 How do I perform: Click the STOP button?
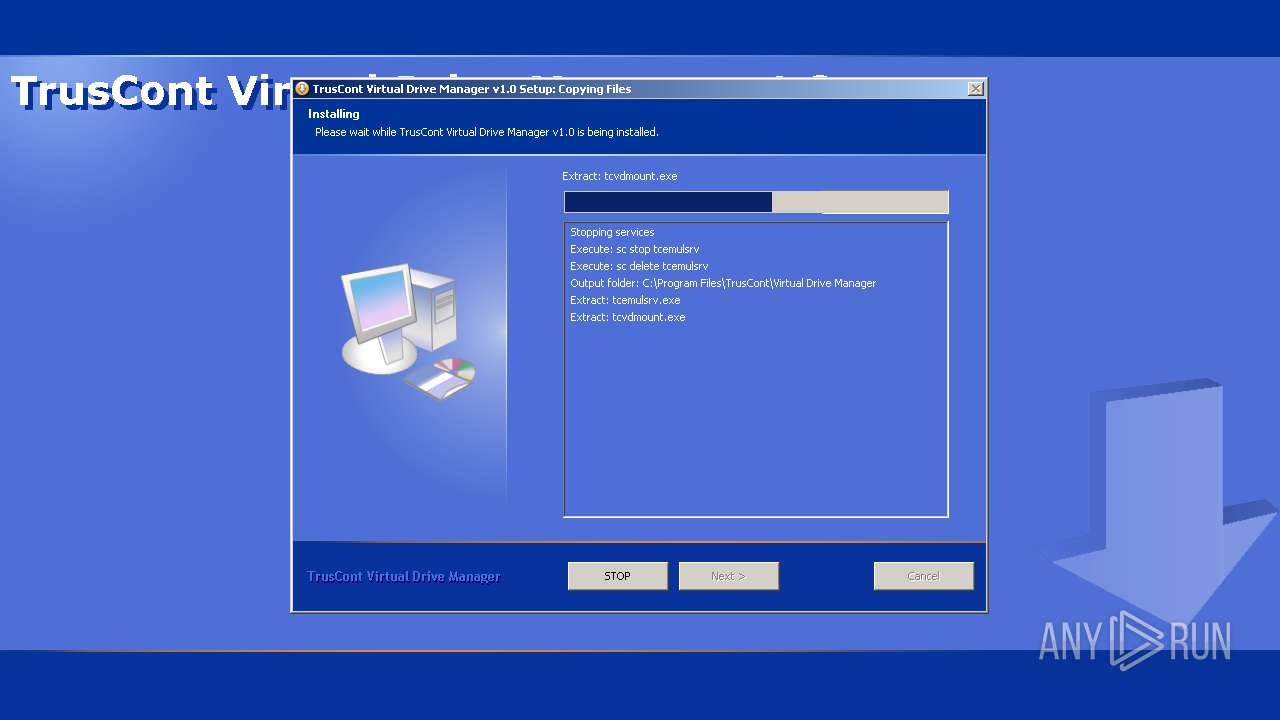pyautogui.click(x=617, y=576)
